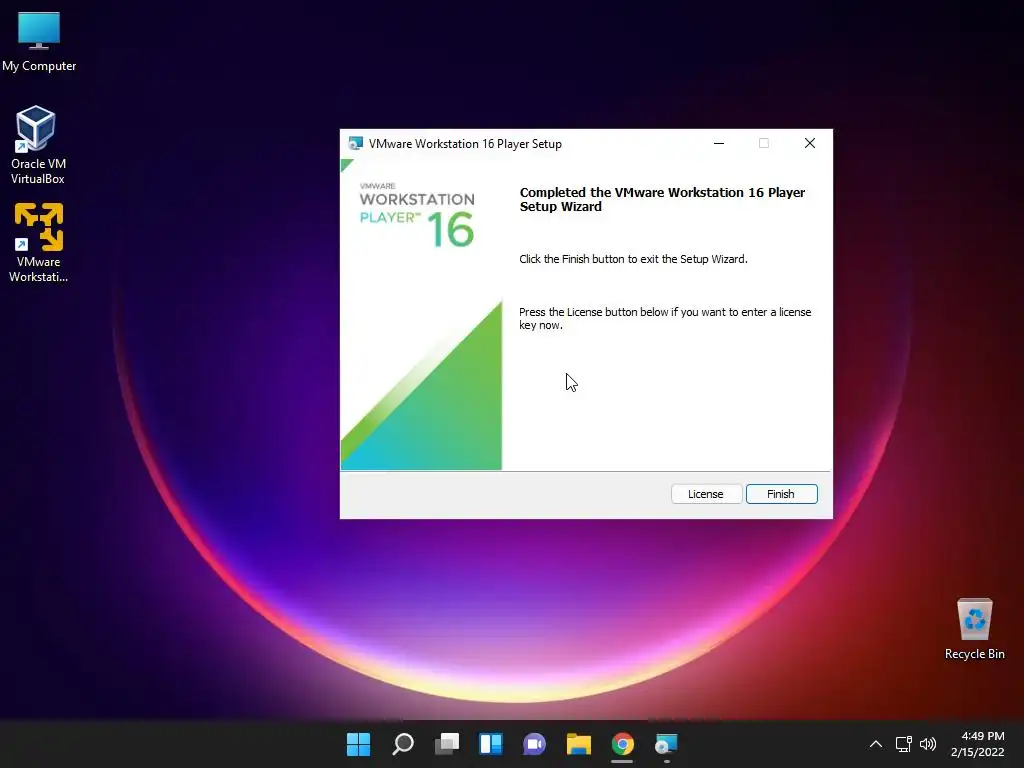
Task: Click the 'Click the Finish button to exit' text
Action: [x=633, y=259]
